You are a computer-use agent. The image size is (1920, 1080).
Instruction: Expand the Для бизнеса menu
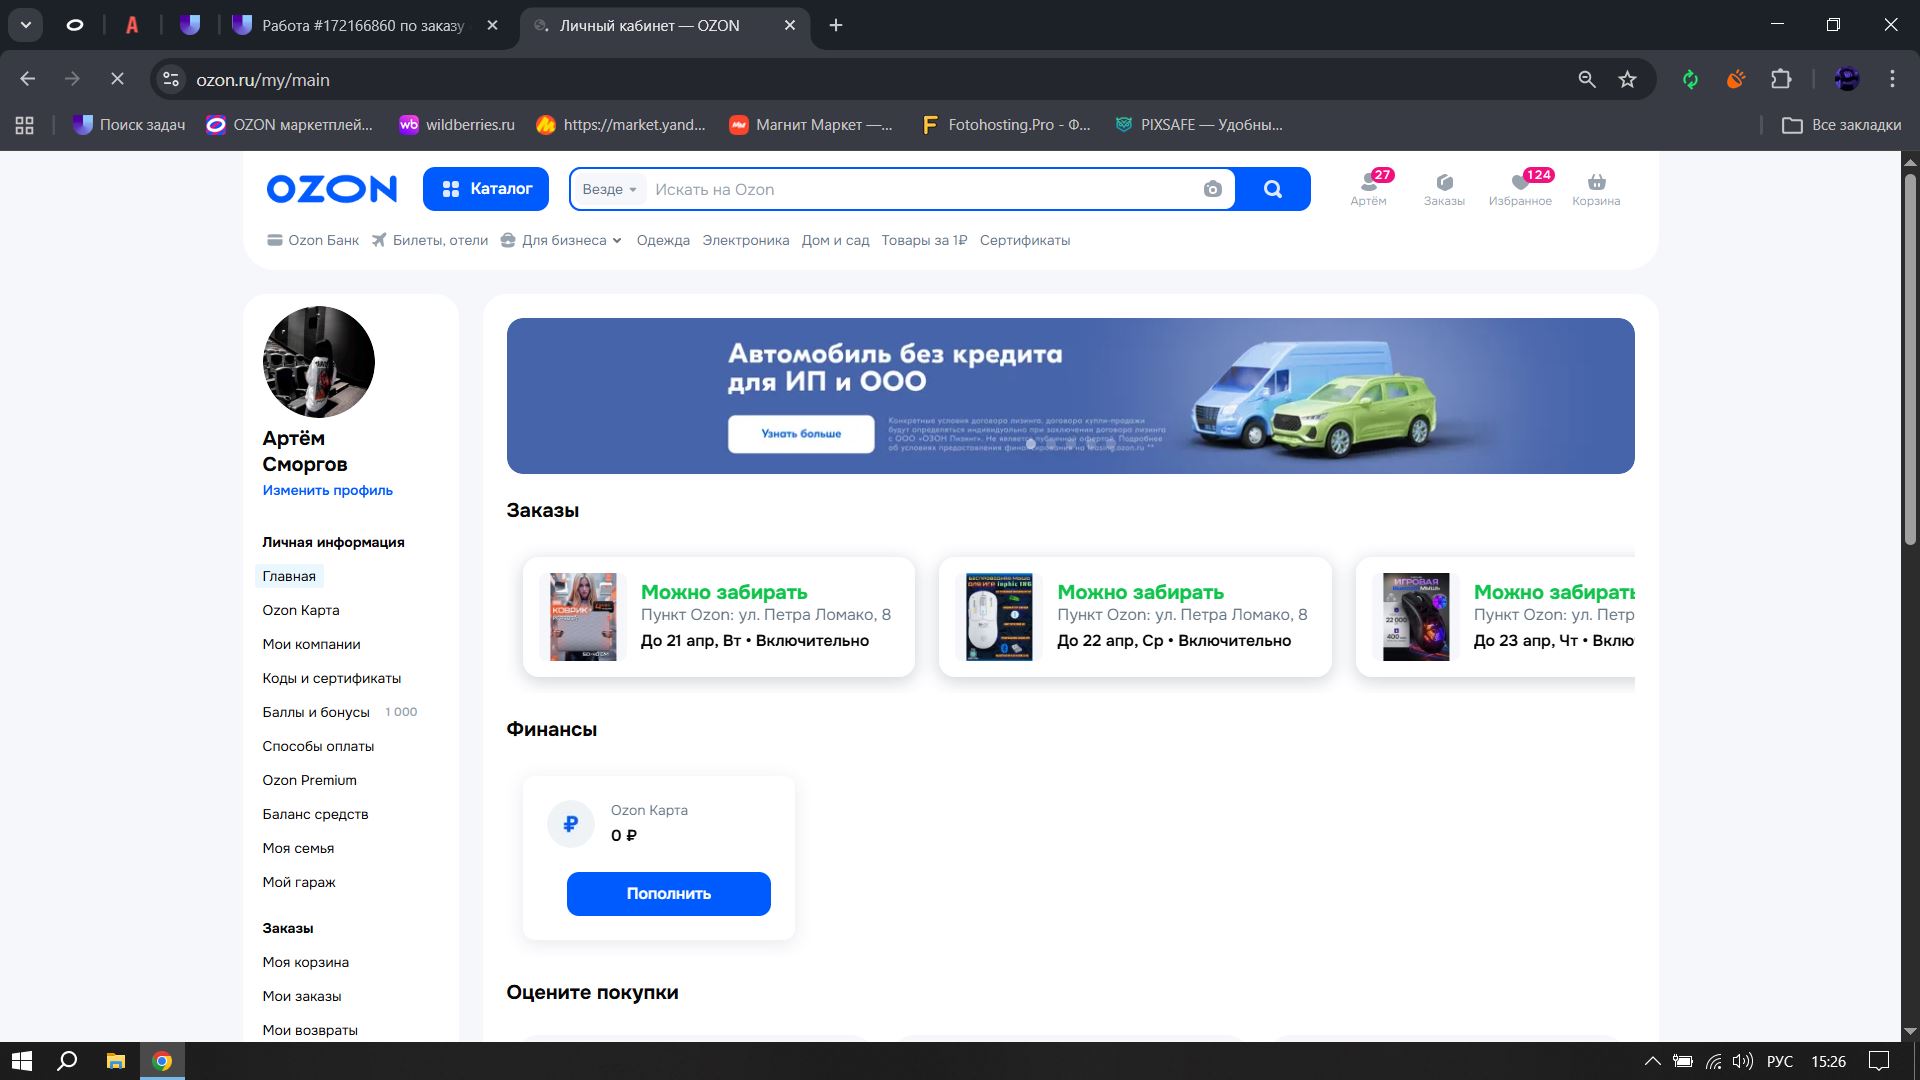pos(562,240)
